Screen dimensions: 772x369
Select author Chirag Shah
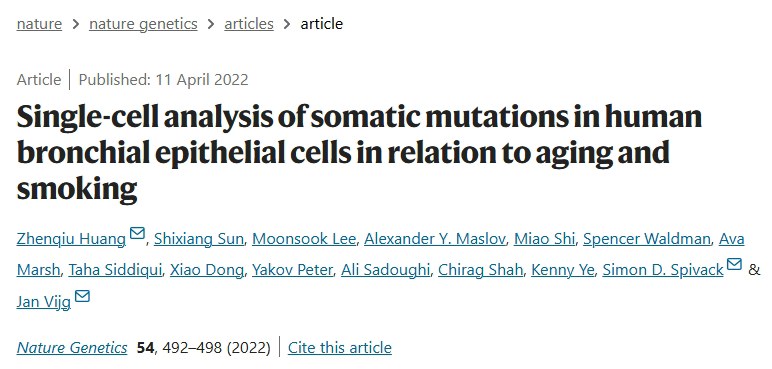[x=481, y=270]
